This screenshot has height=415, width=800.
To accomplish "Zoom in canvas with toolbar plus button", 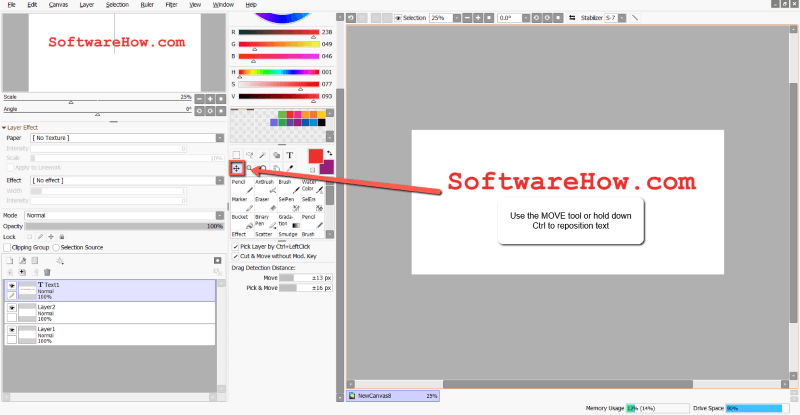I will coord(478,18).
